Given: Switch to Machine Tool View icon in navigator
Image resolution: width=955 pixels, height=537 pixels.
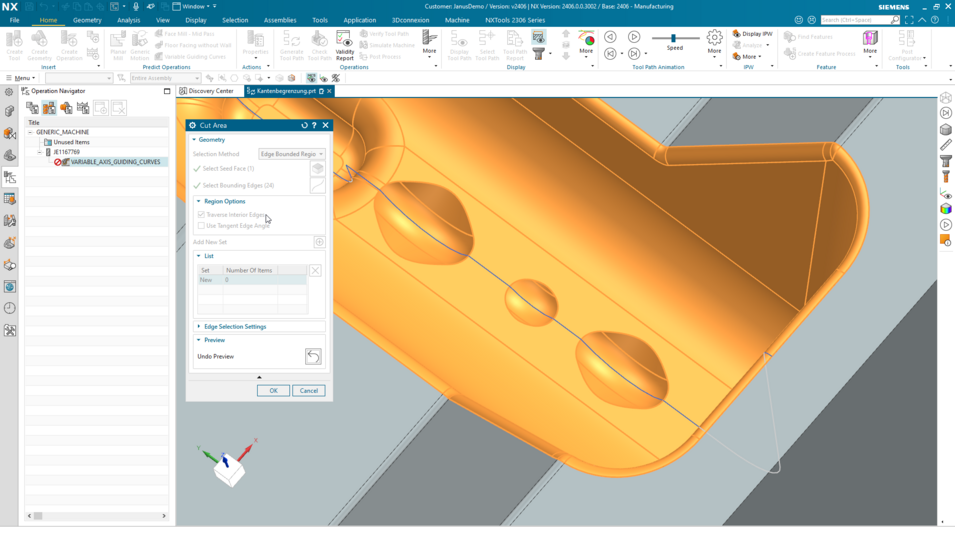Looking at the screenshot, I should click(49, 108).
